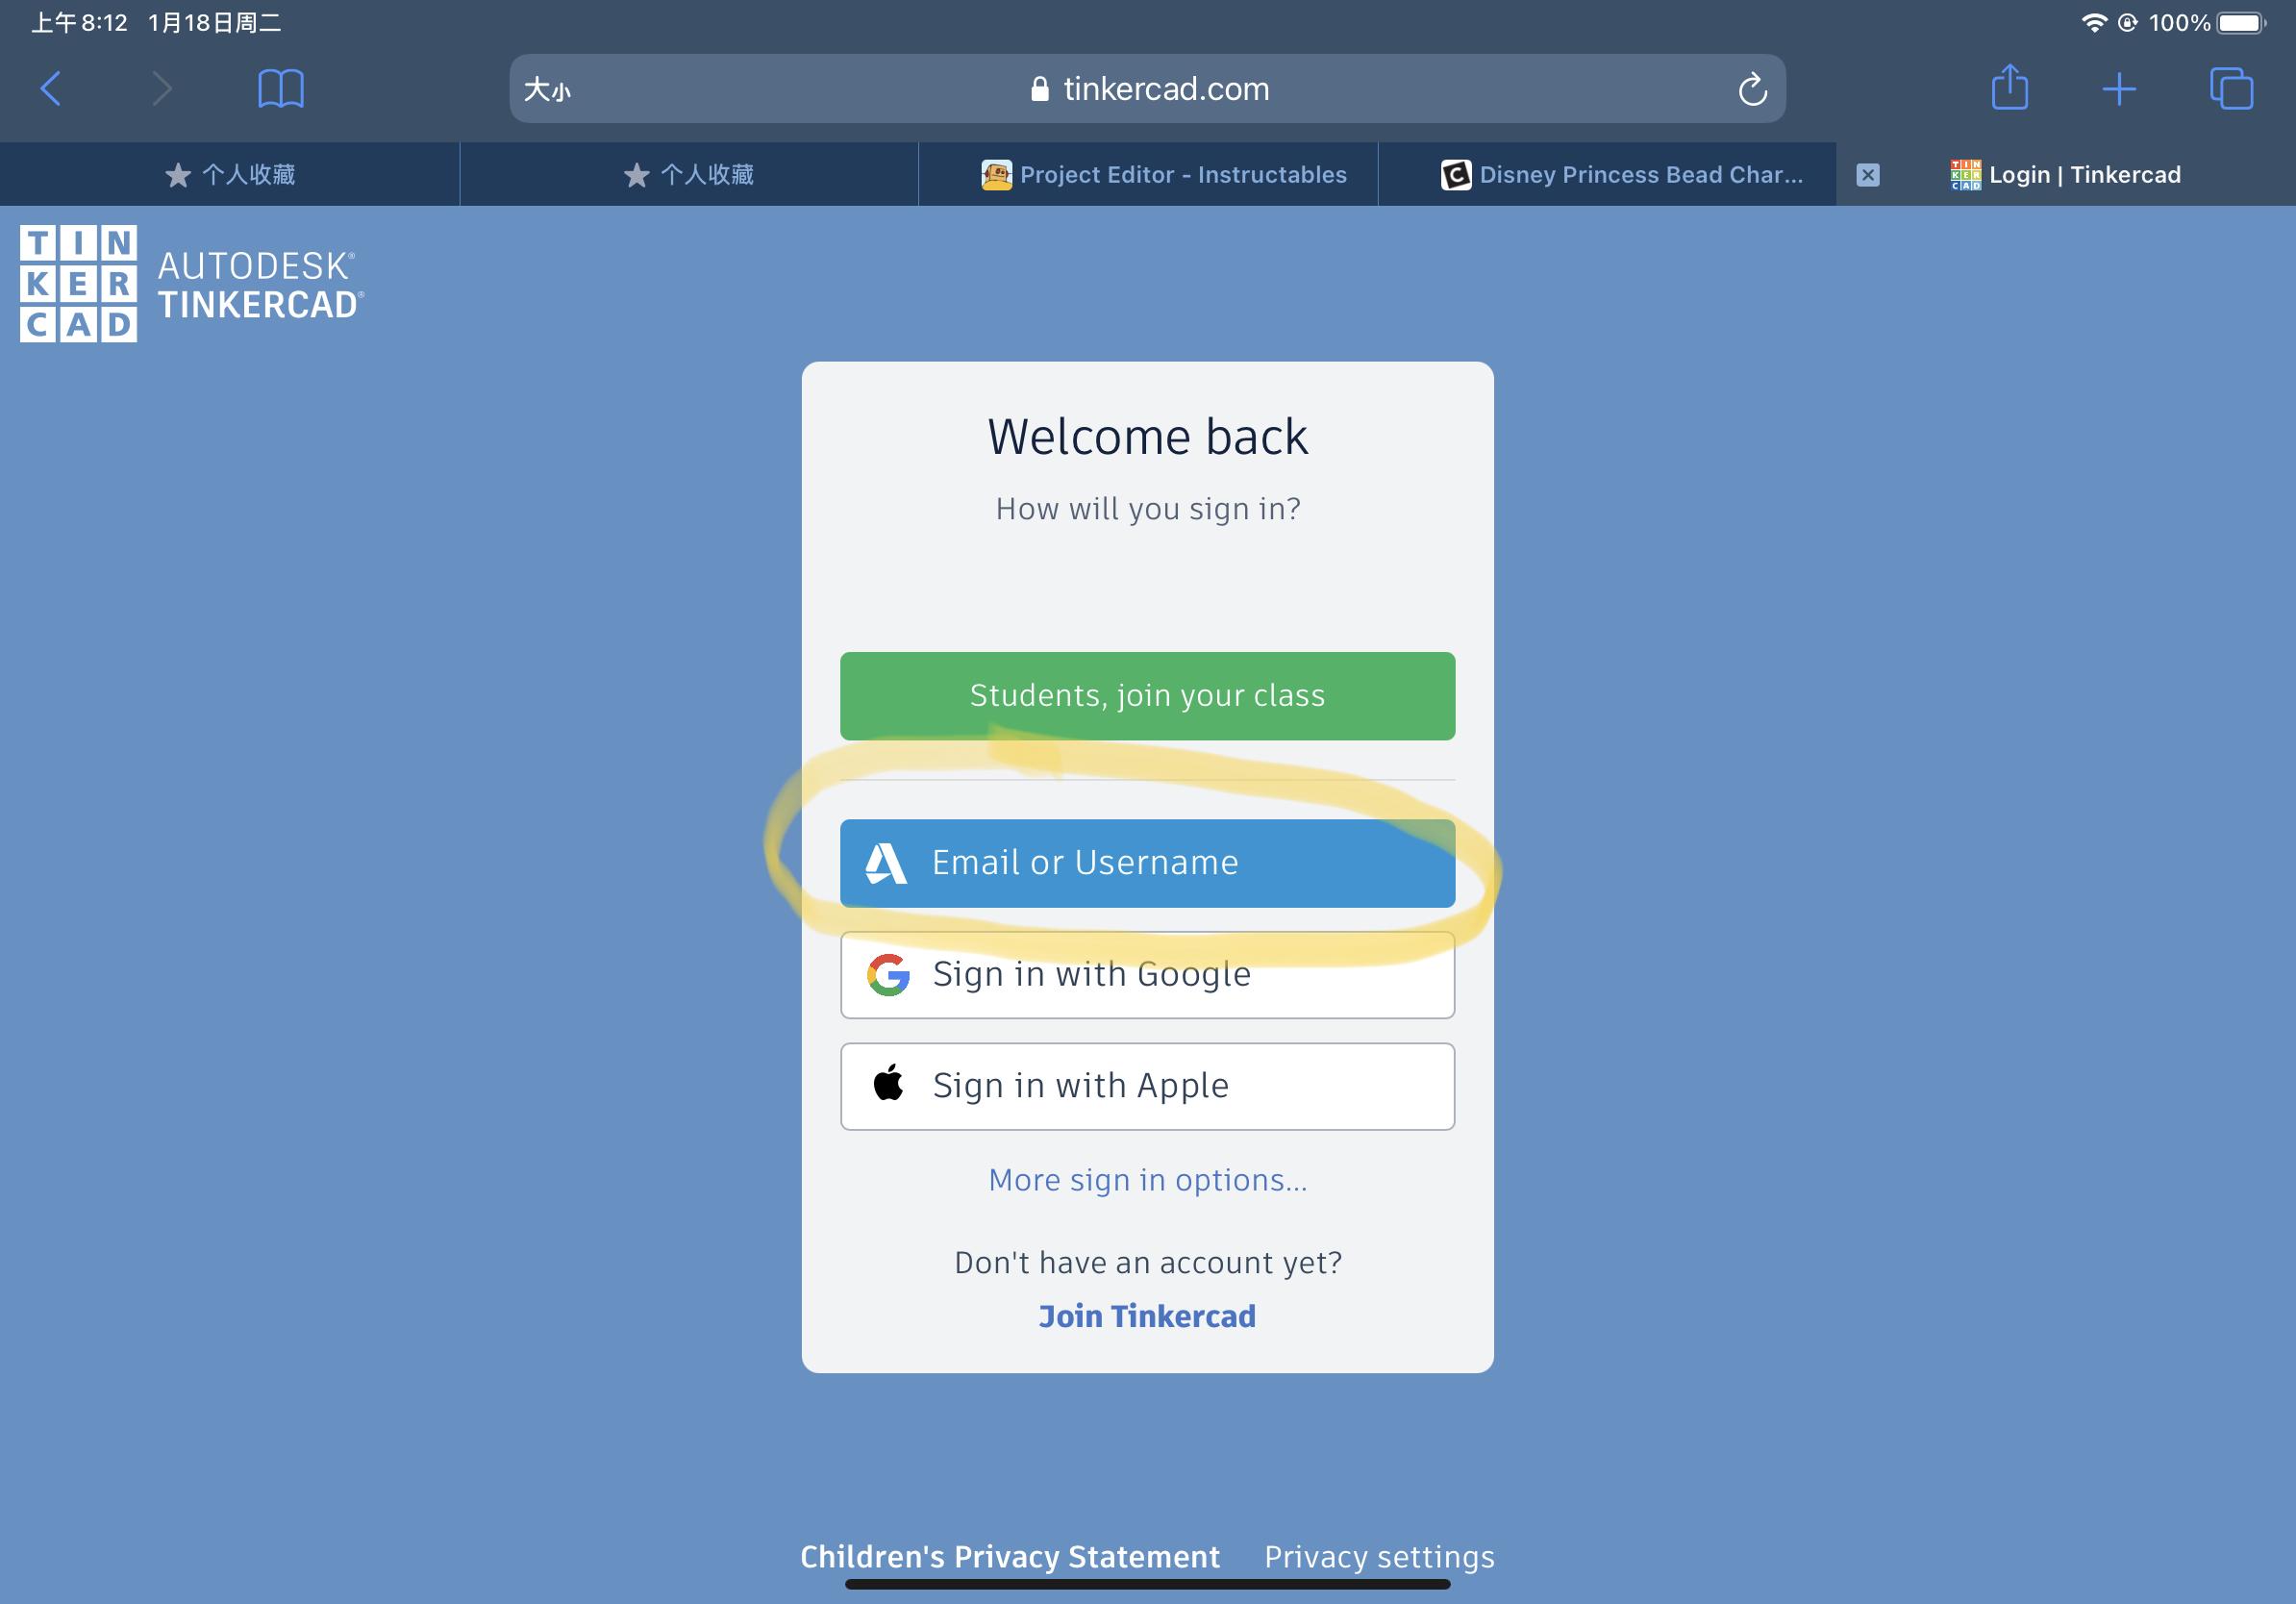Switch to the first 个人收藏 tab

pyautogui.click(x=230, y=175)
